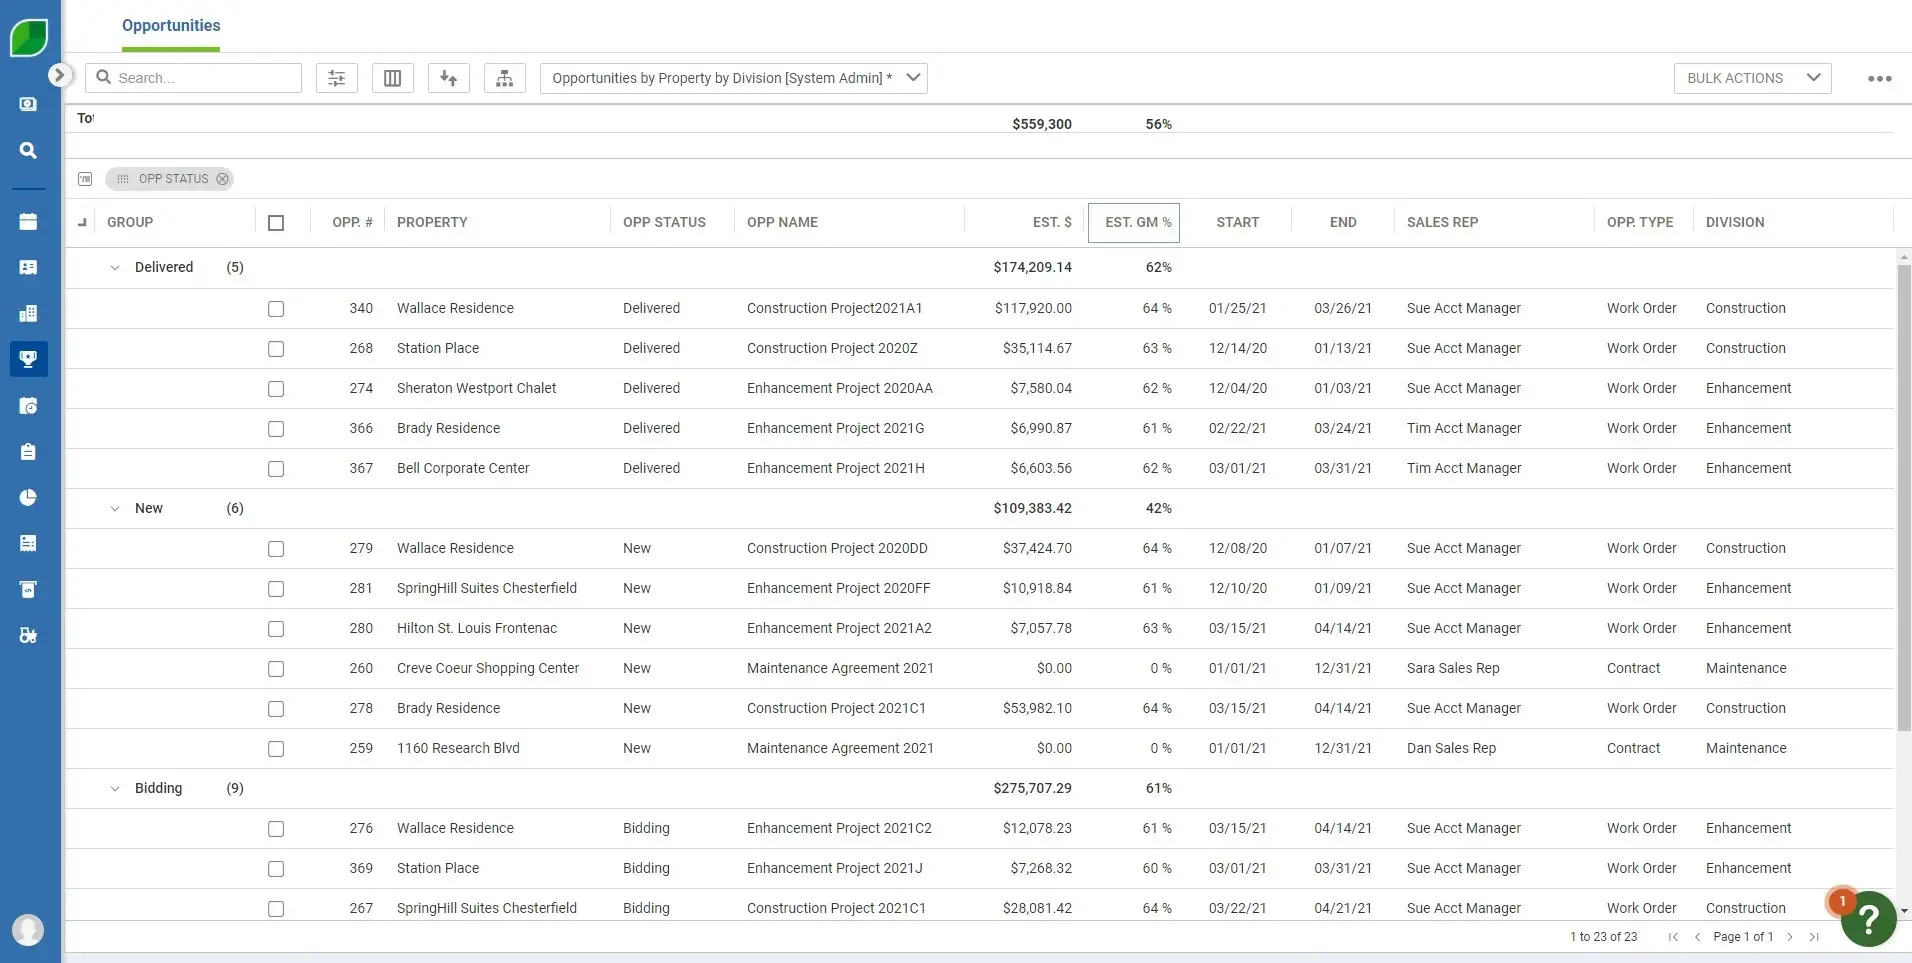Open the calendar icon in the sidebar
This screenshot has height=963, width=1912.
27,221
